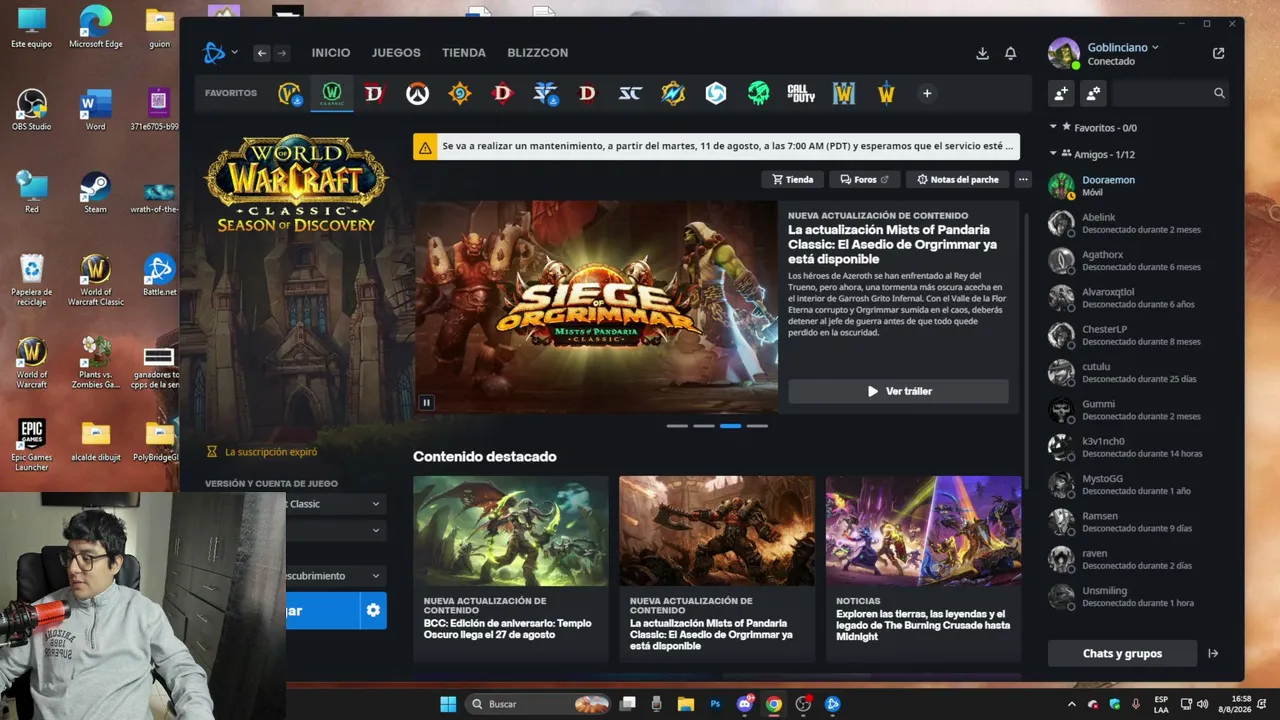
Task: Open the World of Warcraft retail favorite icon
Action: coord(289,94)
